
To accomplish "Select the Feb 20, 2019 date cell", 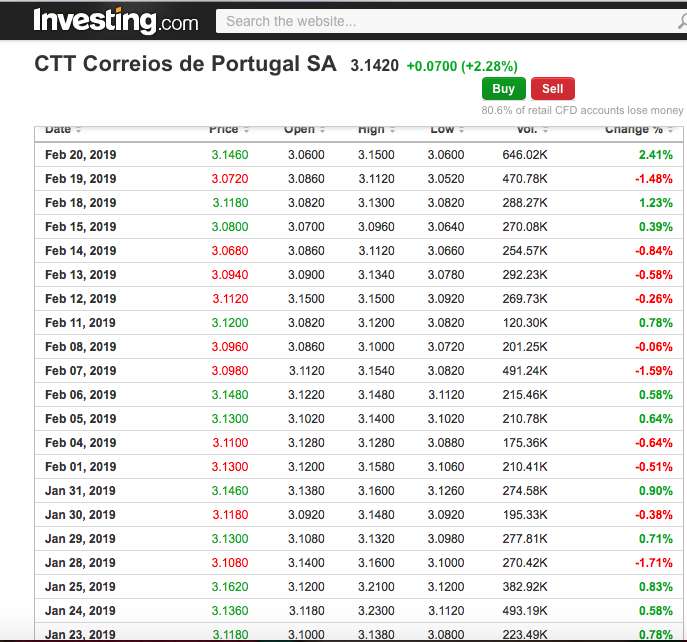I will click(81, 155).
